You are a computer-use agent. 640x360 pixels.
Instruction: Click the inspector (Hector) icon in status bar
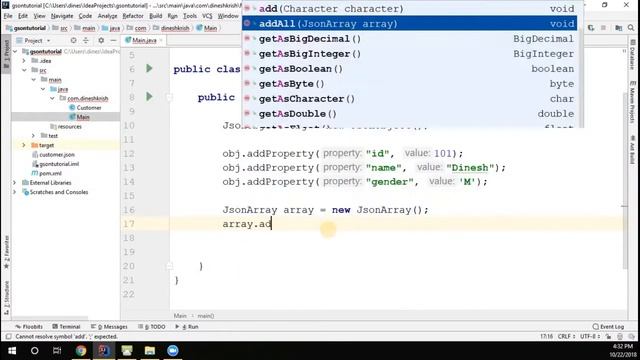[x=620, y=337]
